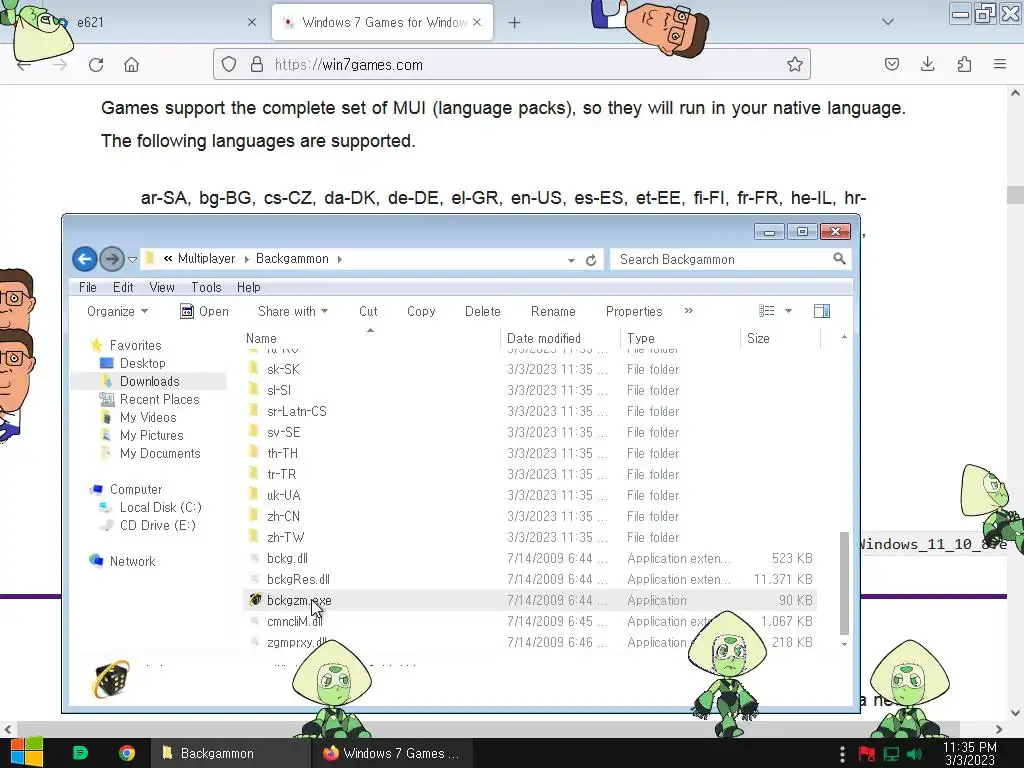Image resolution: width=1024 pixels, height=768 pixels.
Task: Go back in Explorer window
Action: click(x=84, y=259)
